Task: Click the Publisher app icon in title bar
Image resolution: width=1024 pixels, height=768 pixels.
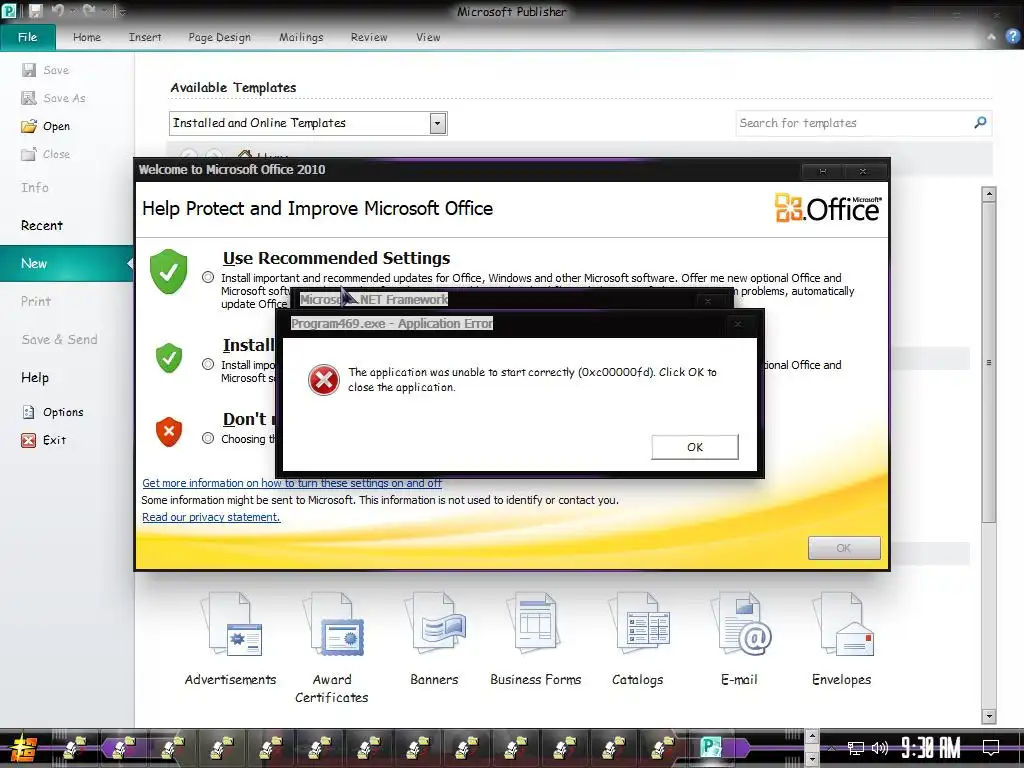Action: pyautogui.click(x=9, y=11)
